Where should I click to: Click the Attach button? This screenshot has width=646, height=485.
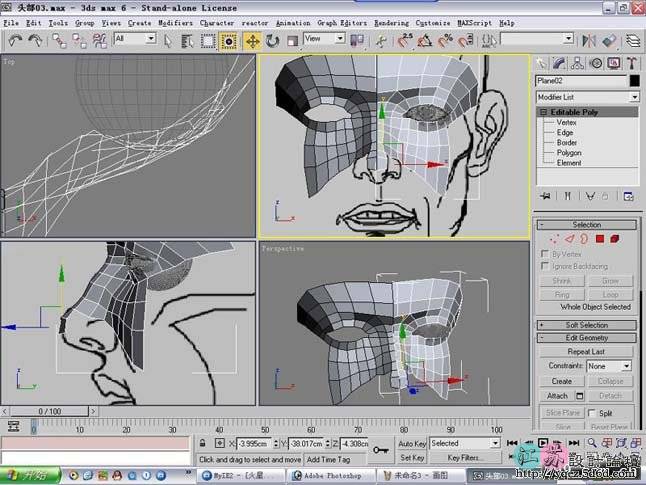pyautogui.click(x=557, y=396)
